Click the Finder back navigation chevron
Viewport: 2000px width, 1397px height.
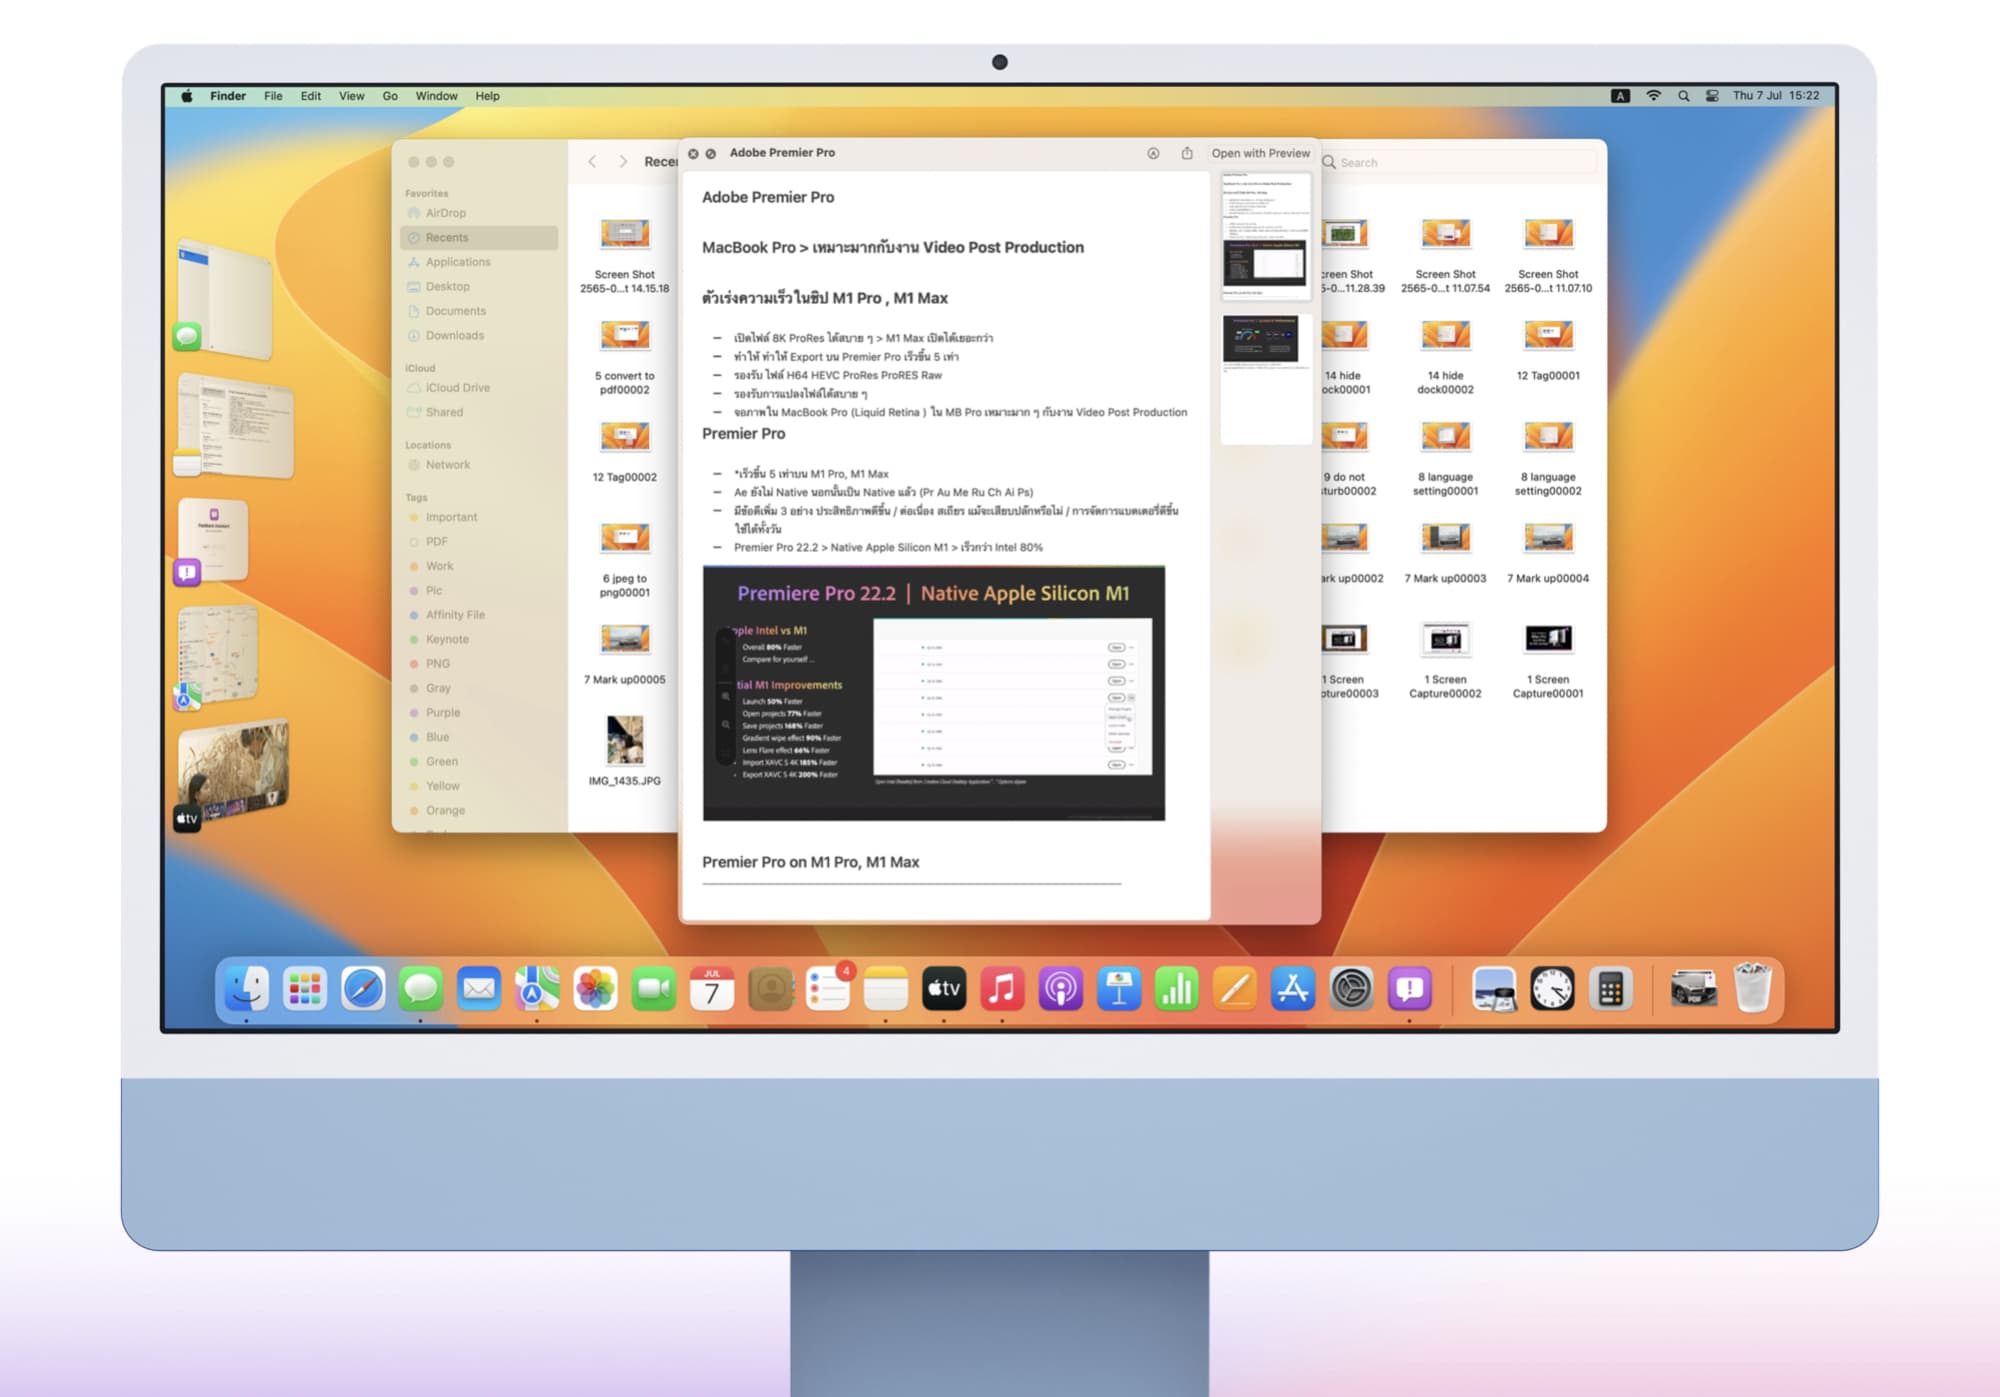592,161
